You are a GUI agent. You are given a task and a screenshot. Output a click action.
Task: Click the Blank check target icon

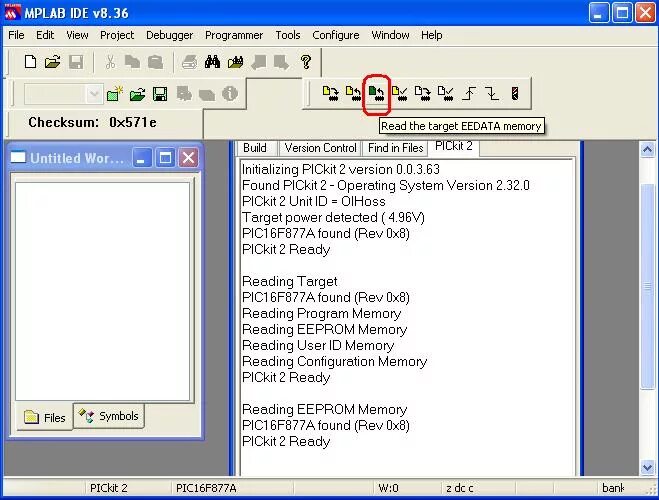point(445,93)
